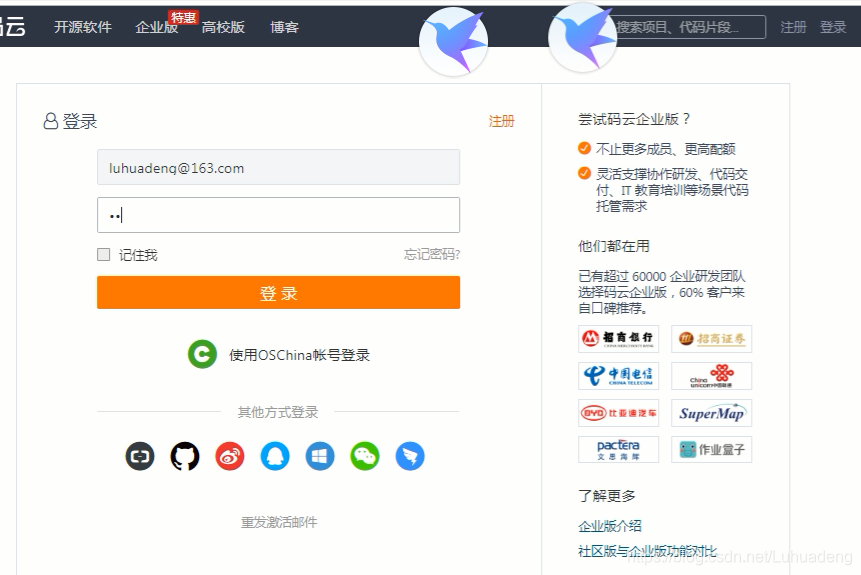Click the 记住我 label text

tap(138, 255)
